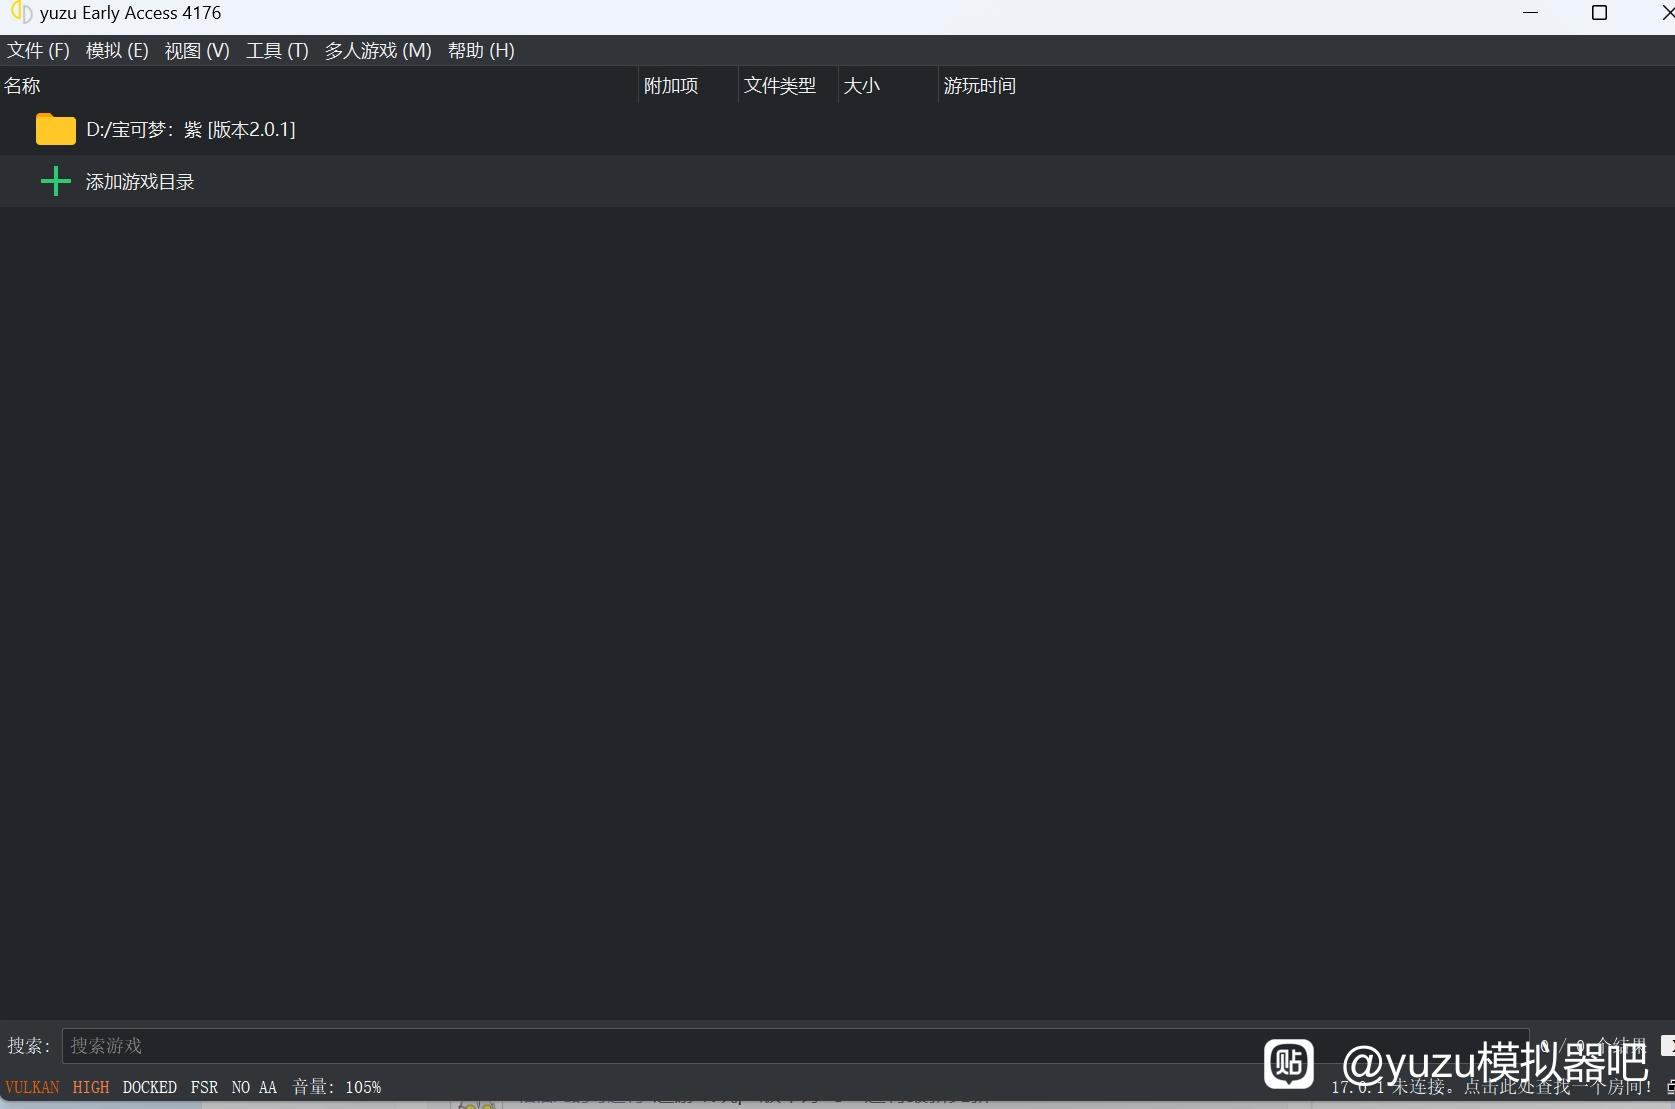1675x1109 pixels.
Task: Toggle the DOCKED mode status button
Action: click(x=150, y=1087)
